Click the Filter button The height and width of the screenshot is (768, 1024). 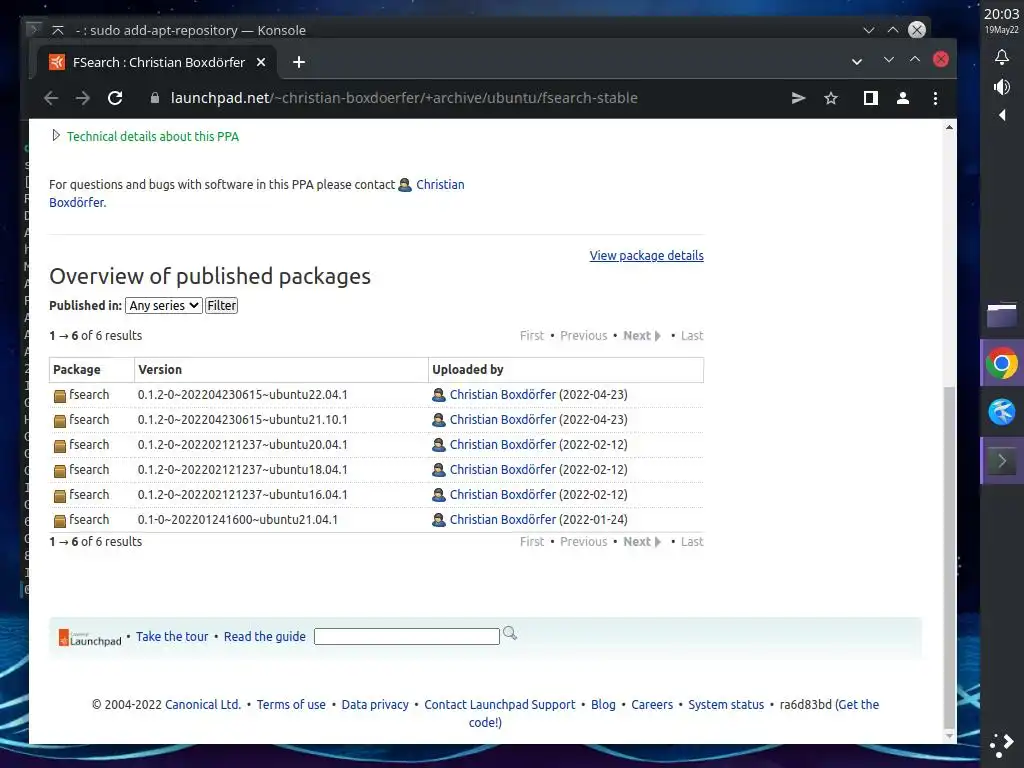221,306
